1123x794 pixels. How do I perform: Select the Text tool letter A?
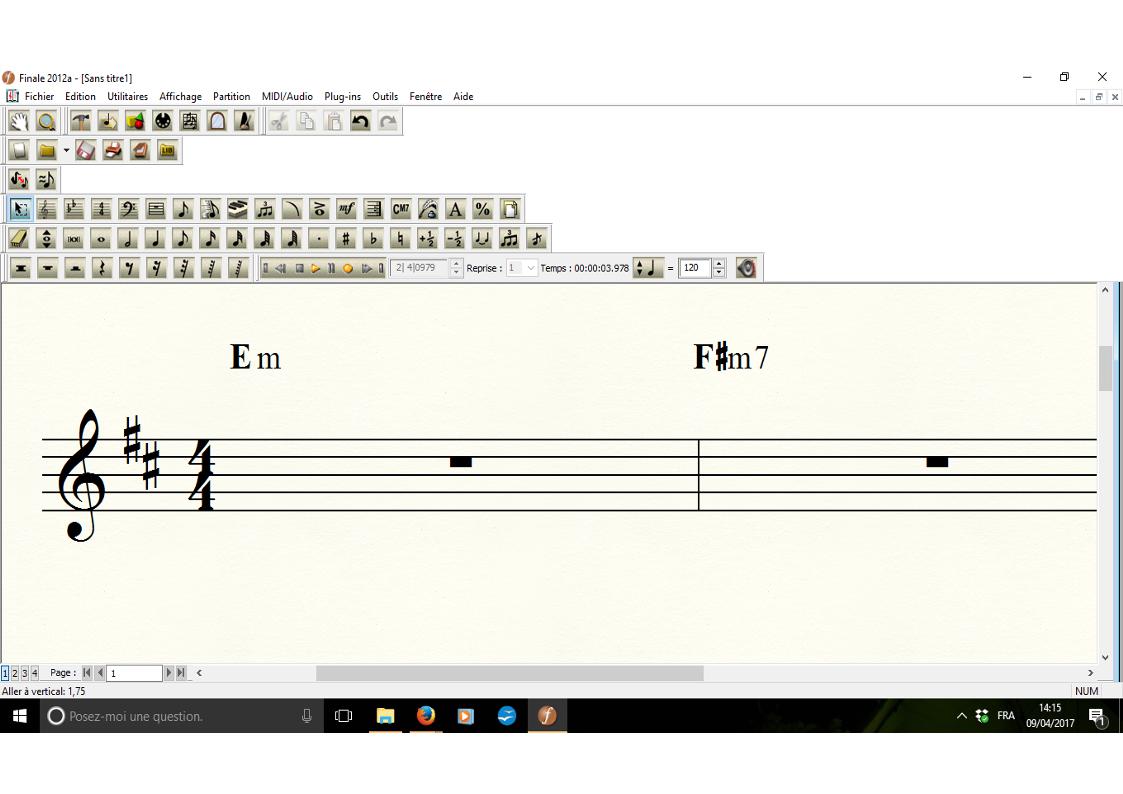coord(455,209)
